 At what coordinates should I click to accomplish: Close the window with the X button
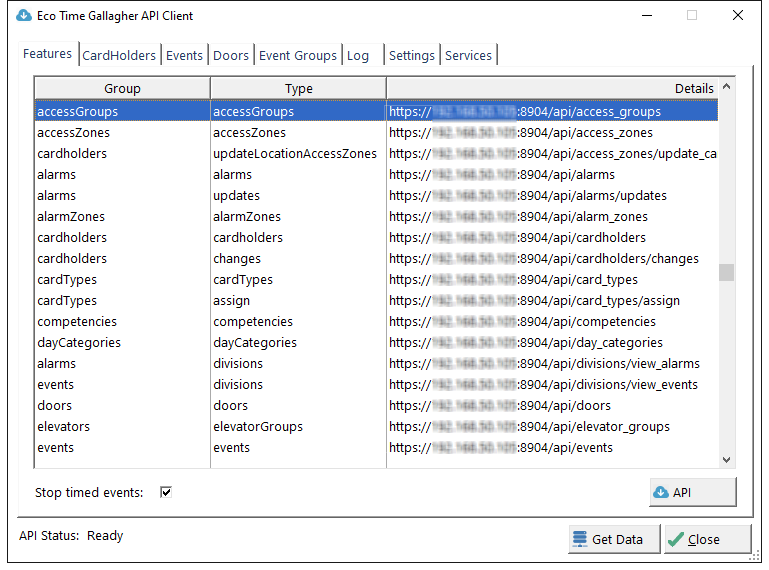[x=737, y=16]
